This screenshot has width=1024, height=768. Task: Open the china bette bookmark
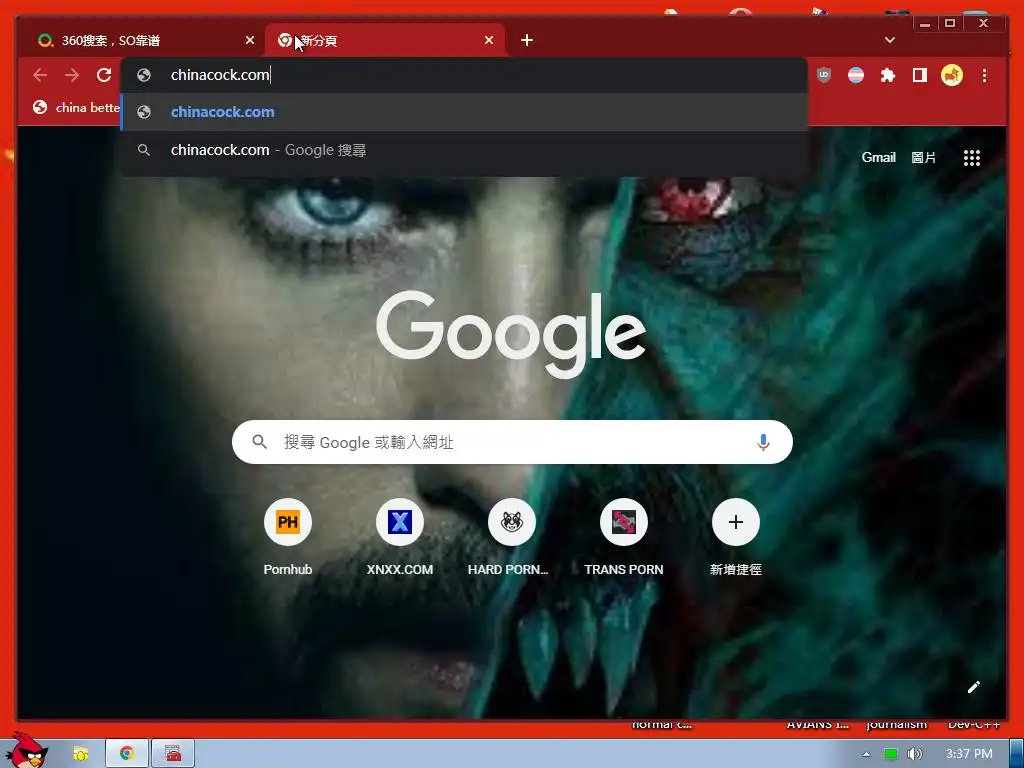point(77,108)
